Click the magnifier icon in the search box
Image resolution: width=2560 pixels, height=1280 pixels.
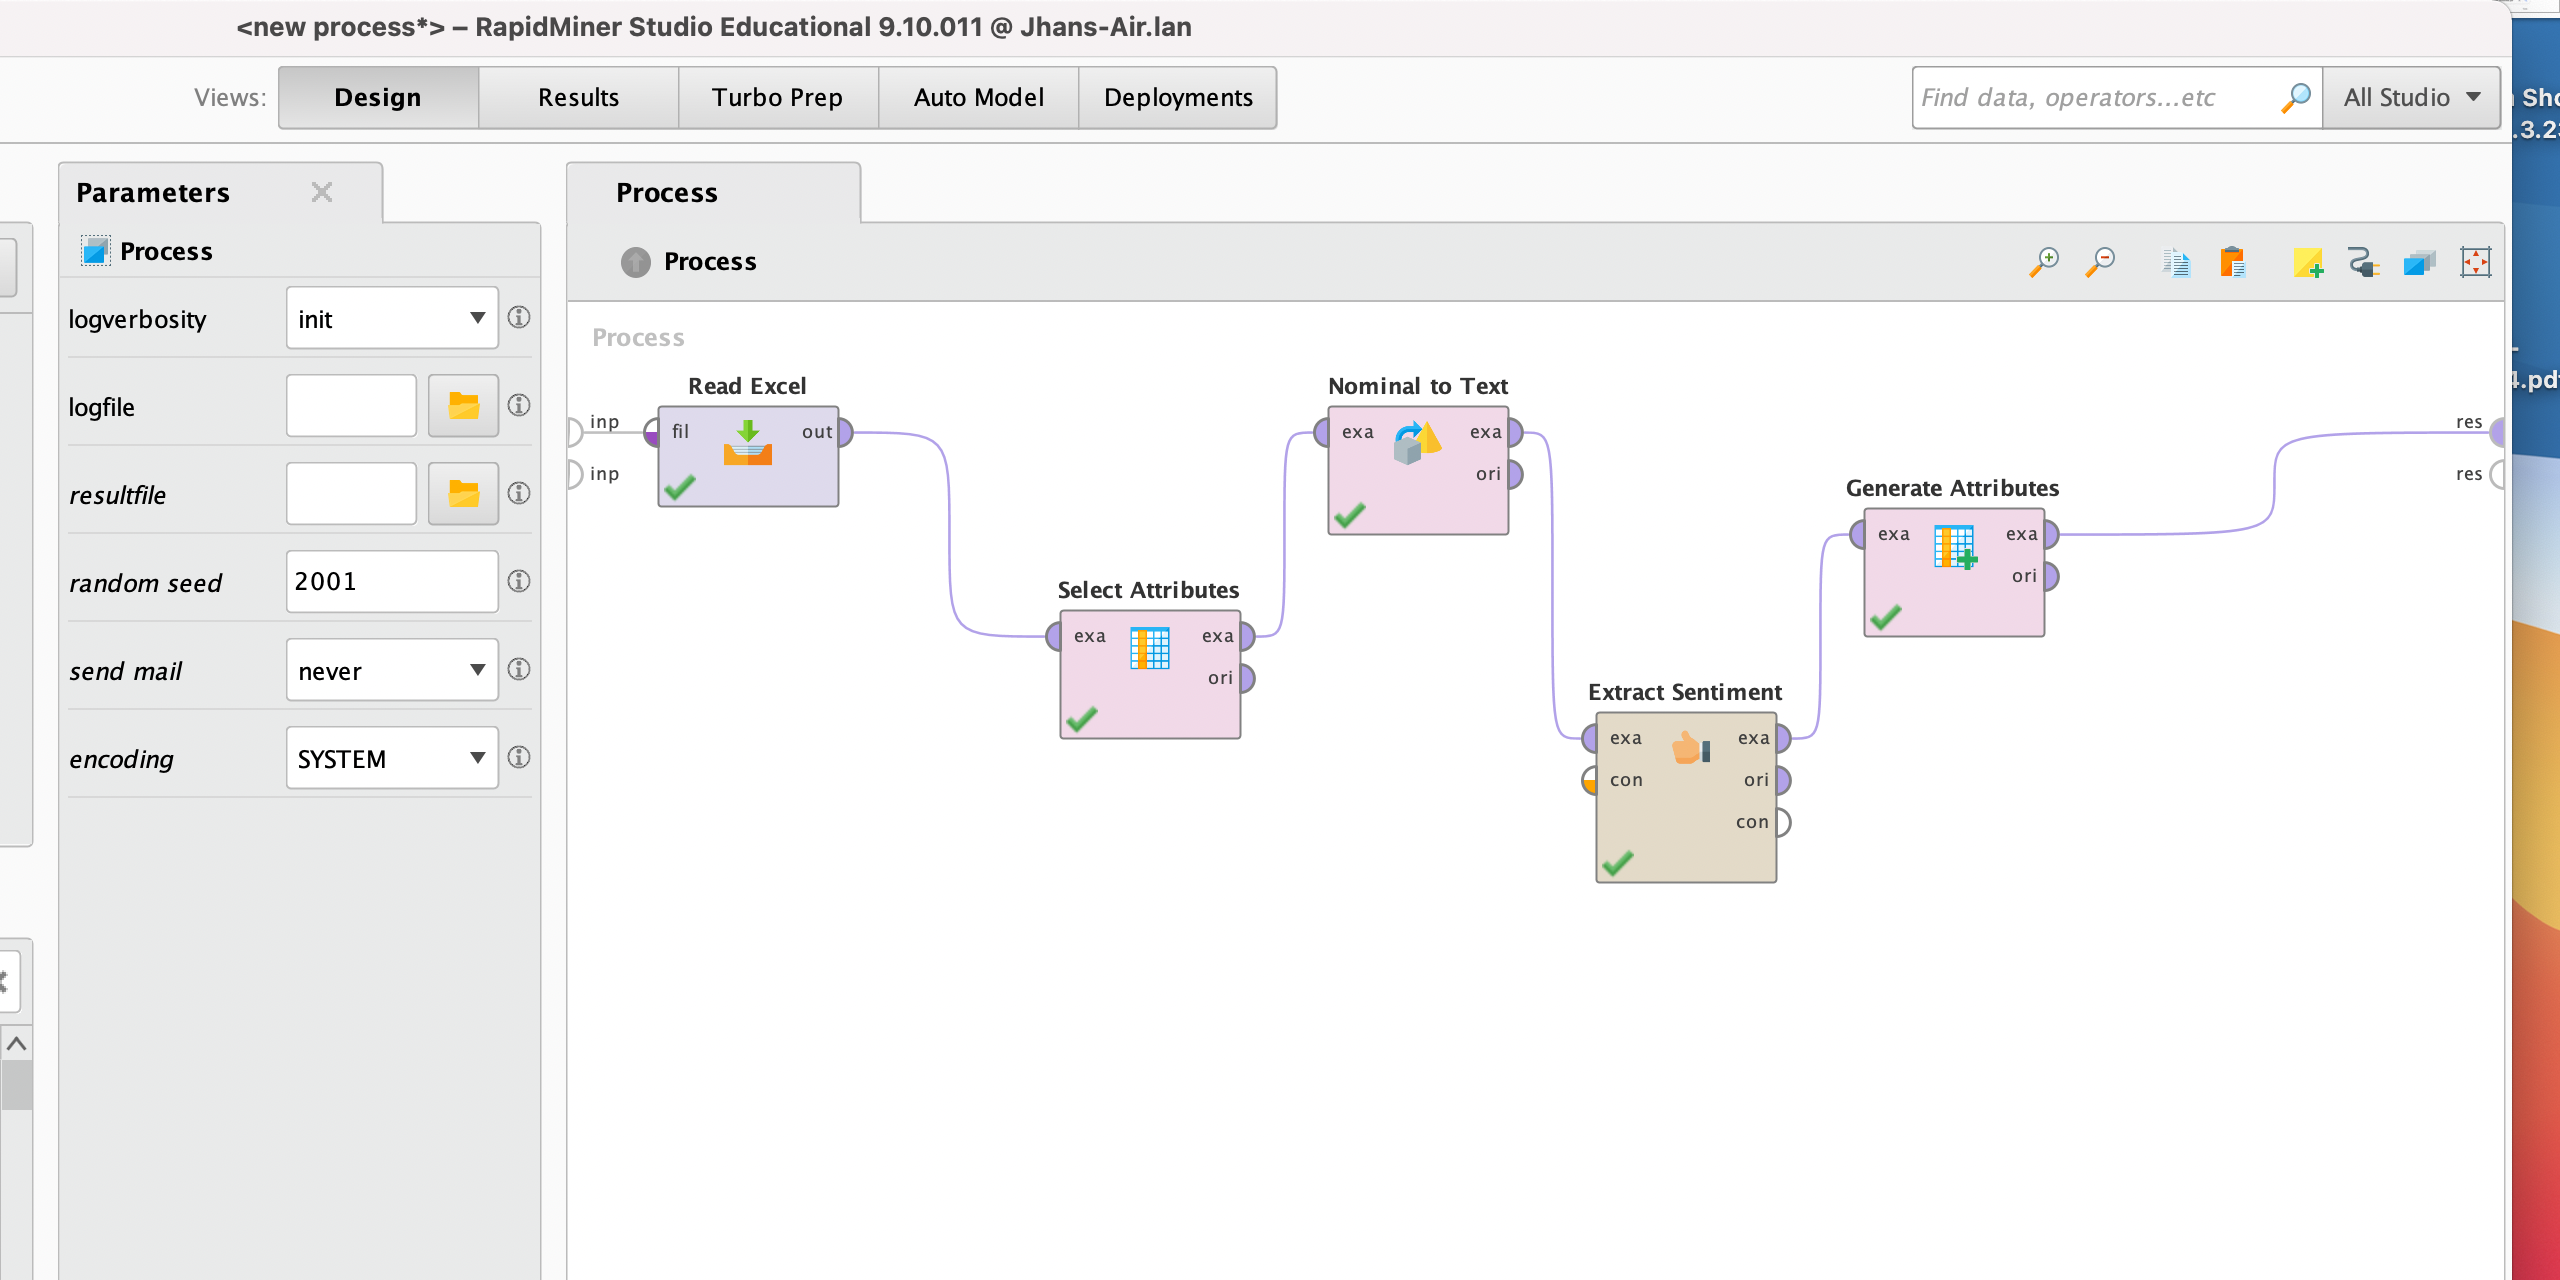point(2296,97)
